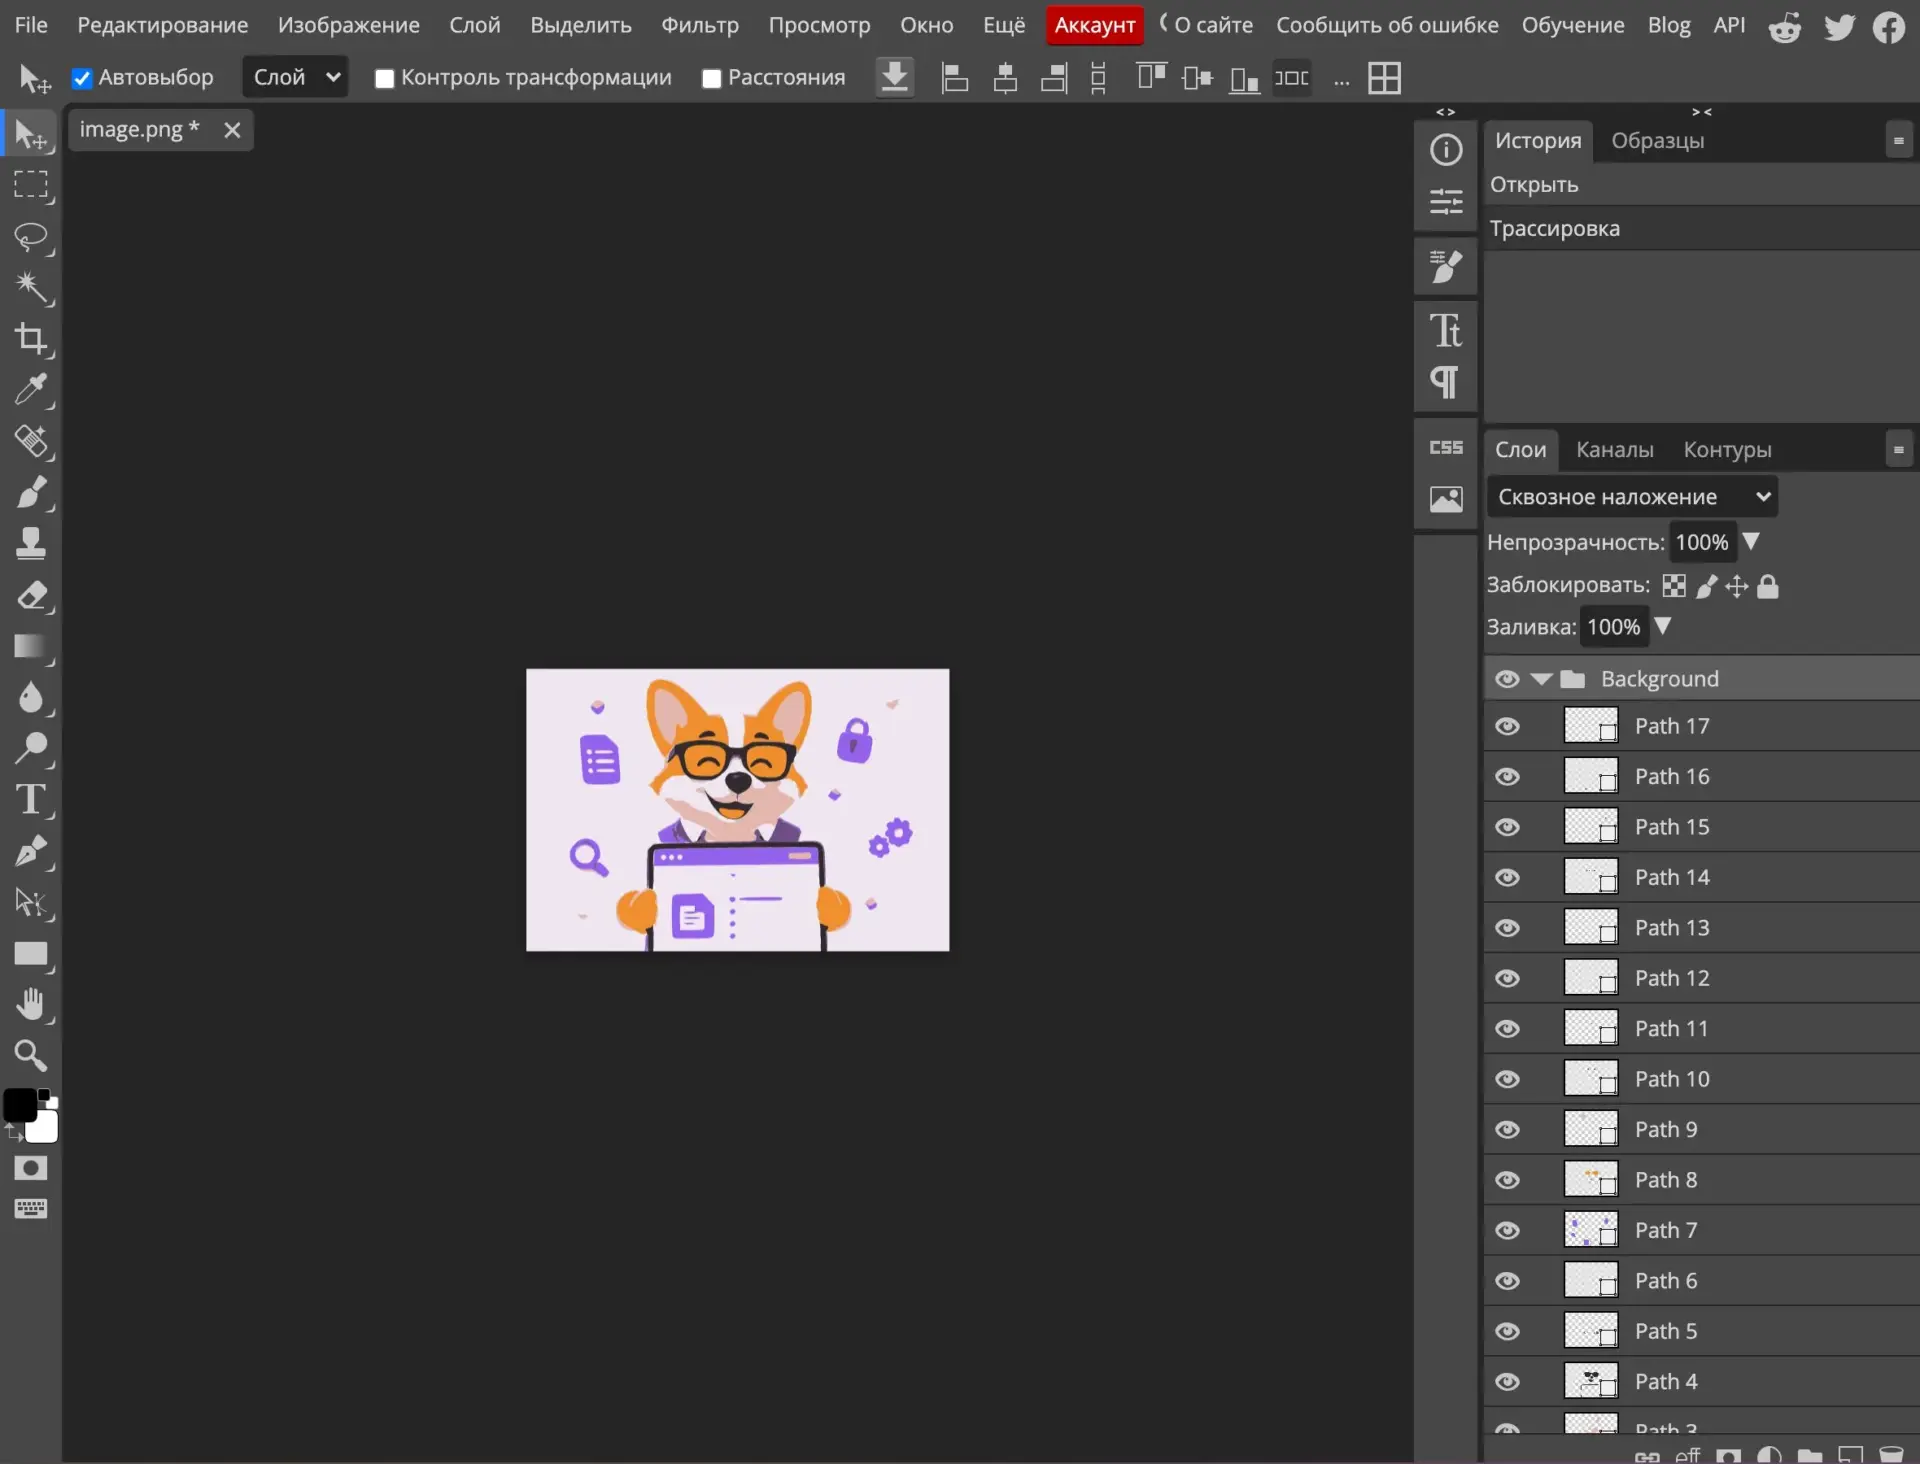Open Сообщить об ошибке link
This screenshot has width=1920, height=1464.
click(1387, 25)
